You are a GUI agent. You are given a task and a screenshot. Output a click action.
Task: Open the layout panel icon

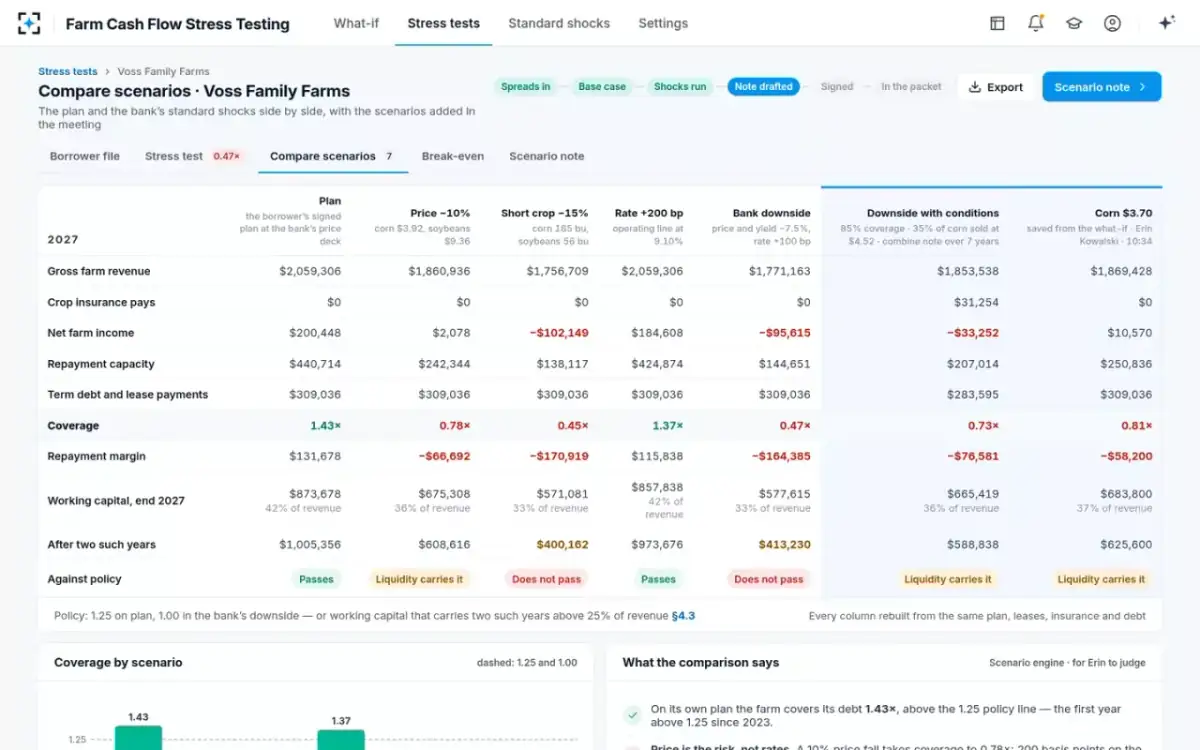coord(997,23)
